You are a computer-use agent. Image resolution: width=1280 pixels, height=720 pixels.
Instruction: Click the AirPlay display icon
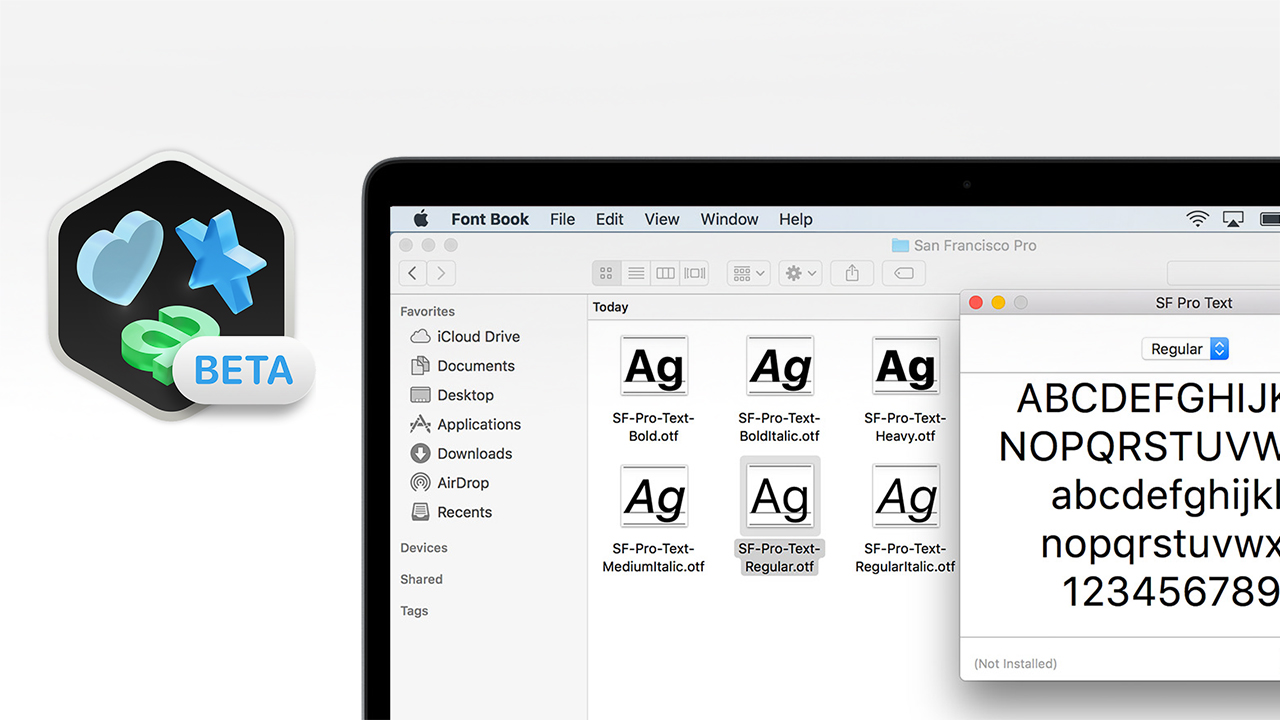point(1233,219)
